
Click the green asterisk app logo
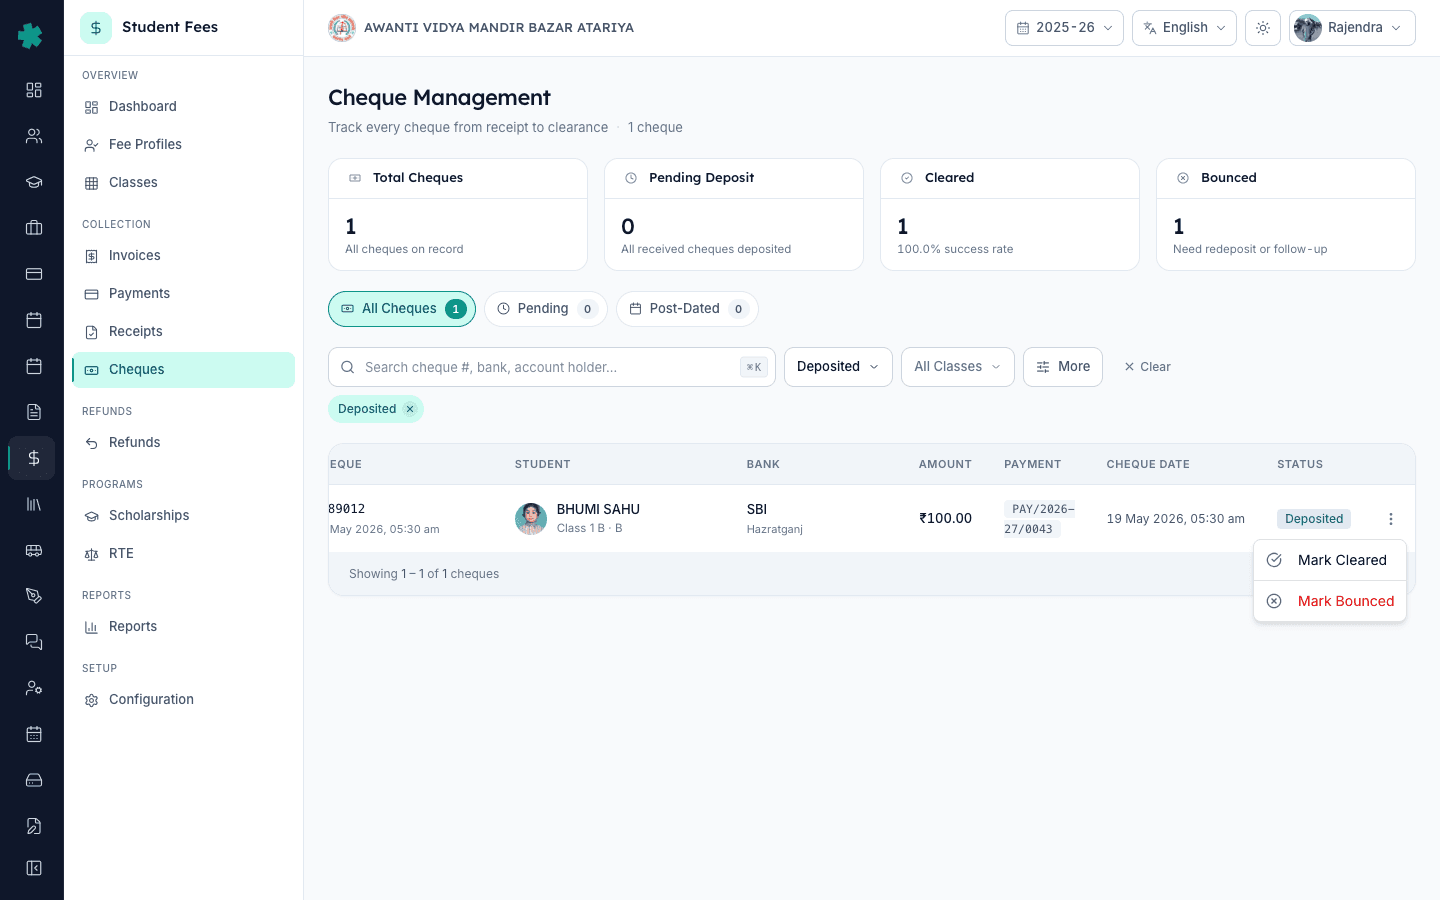[x=31, y=36]
